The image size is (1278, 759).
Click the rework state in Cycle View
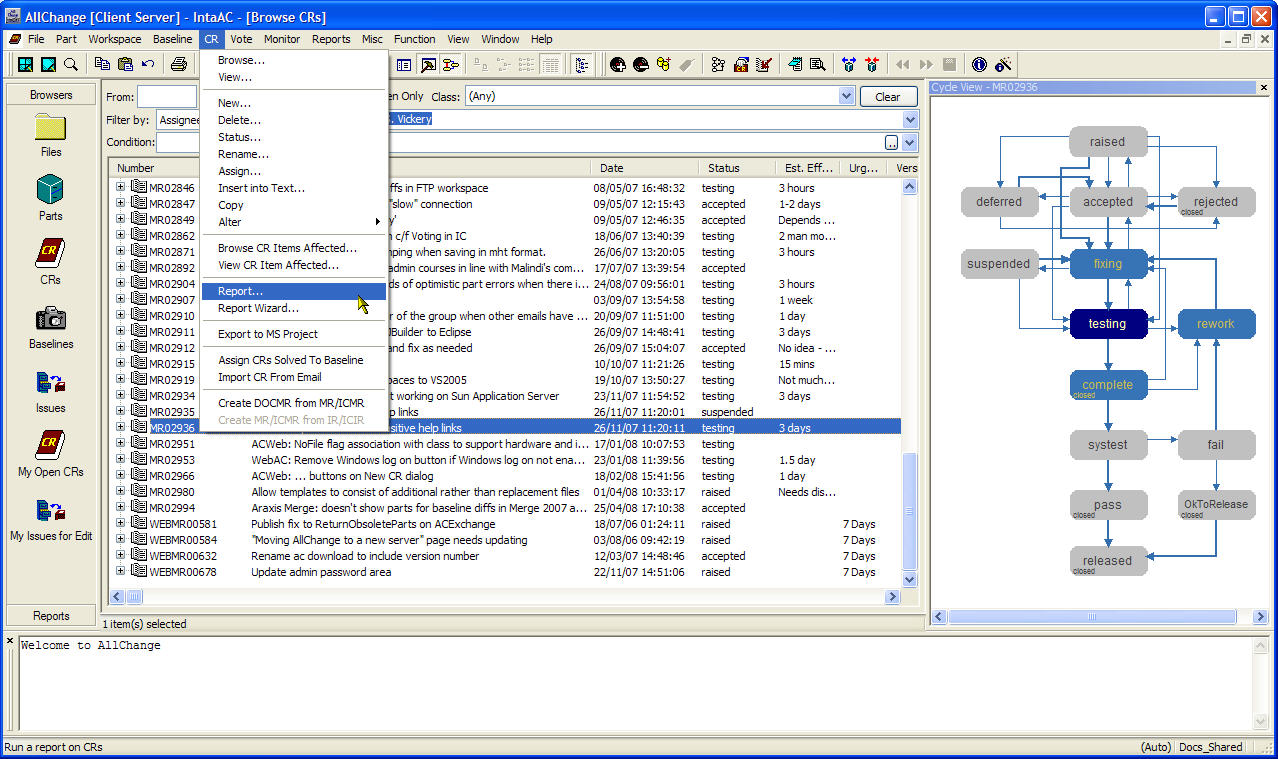[1215, 324]
